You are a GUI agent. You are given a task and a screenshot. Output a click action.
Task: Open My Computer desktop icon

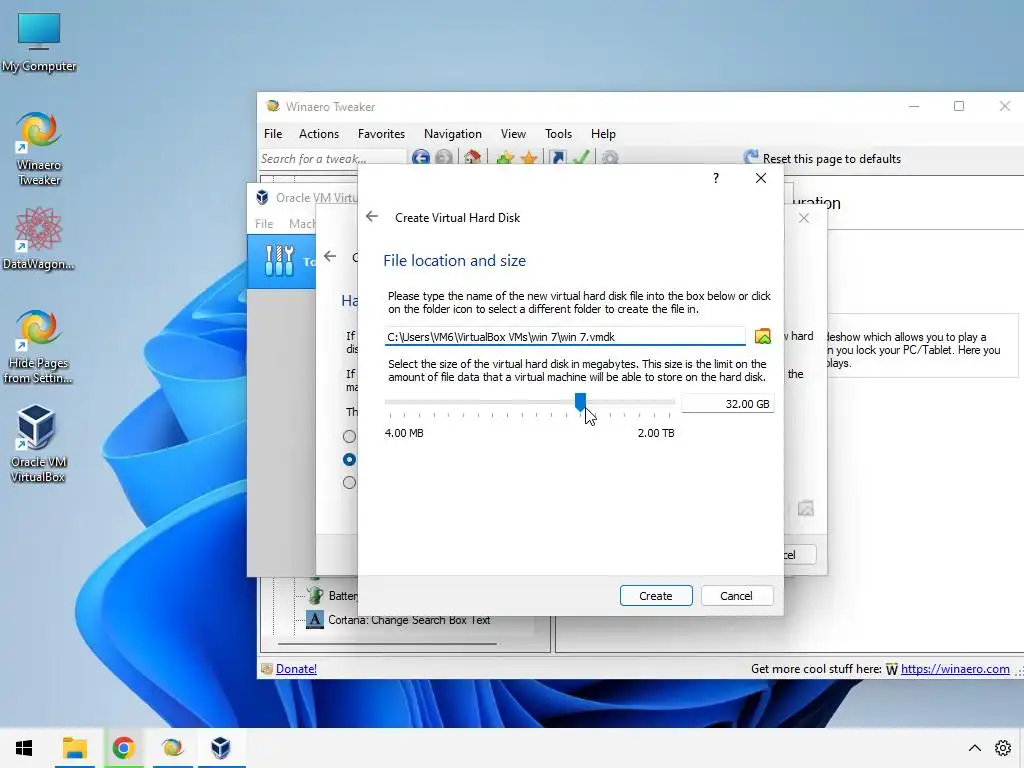pyautogui.click(x=39, y=42)
